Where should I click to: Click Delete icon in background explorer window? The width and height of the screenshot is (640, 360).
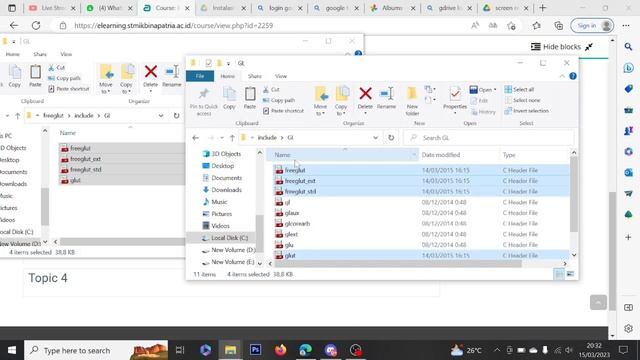151,72
